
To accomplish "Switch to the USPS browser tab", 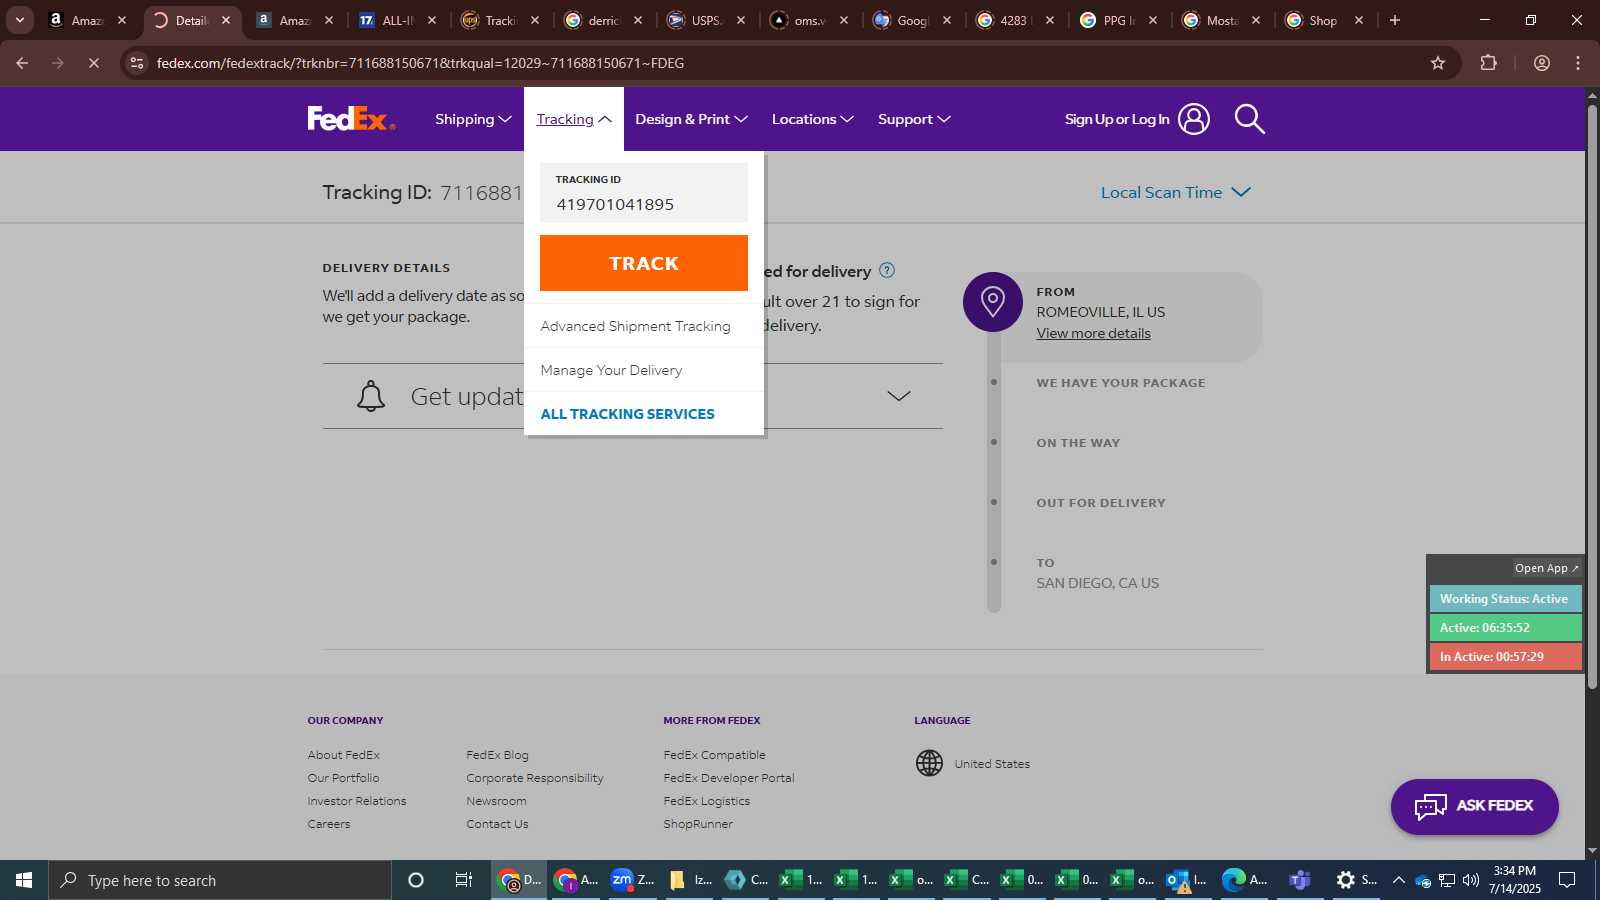I will click(705, 20).
